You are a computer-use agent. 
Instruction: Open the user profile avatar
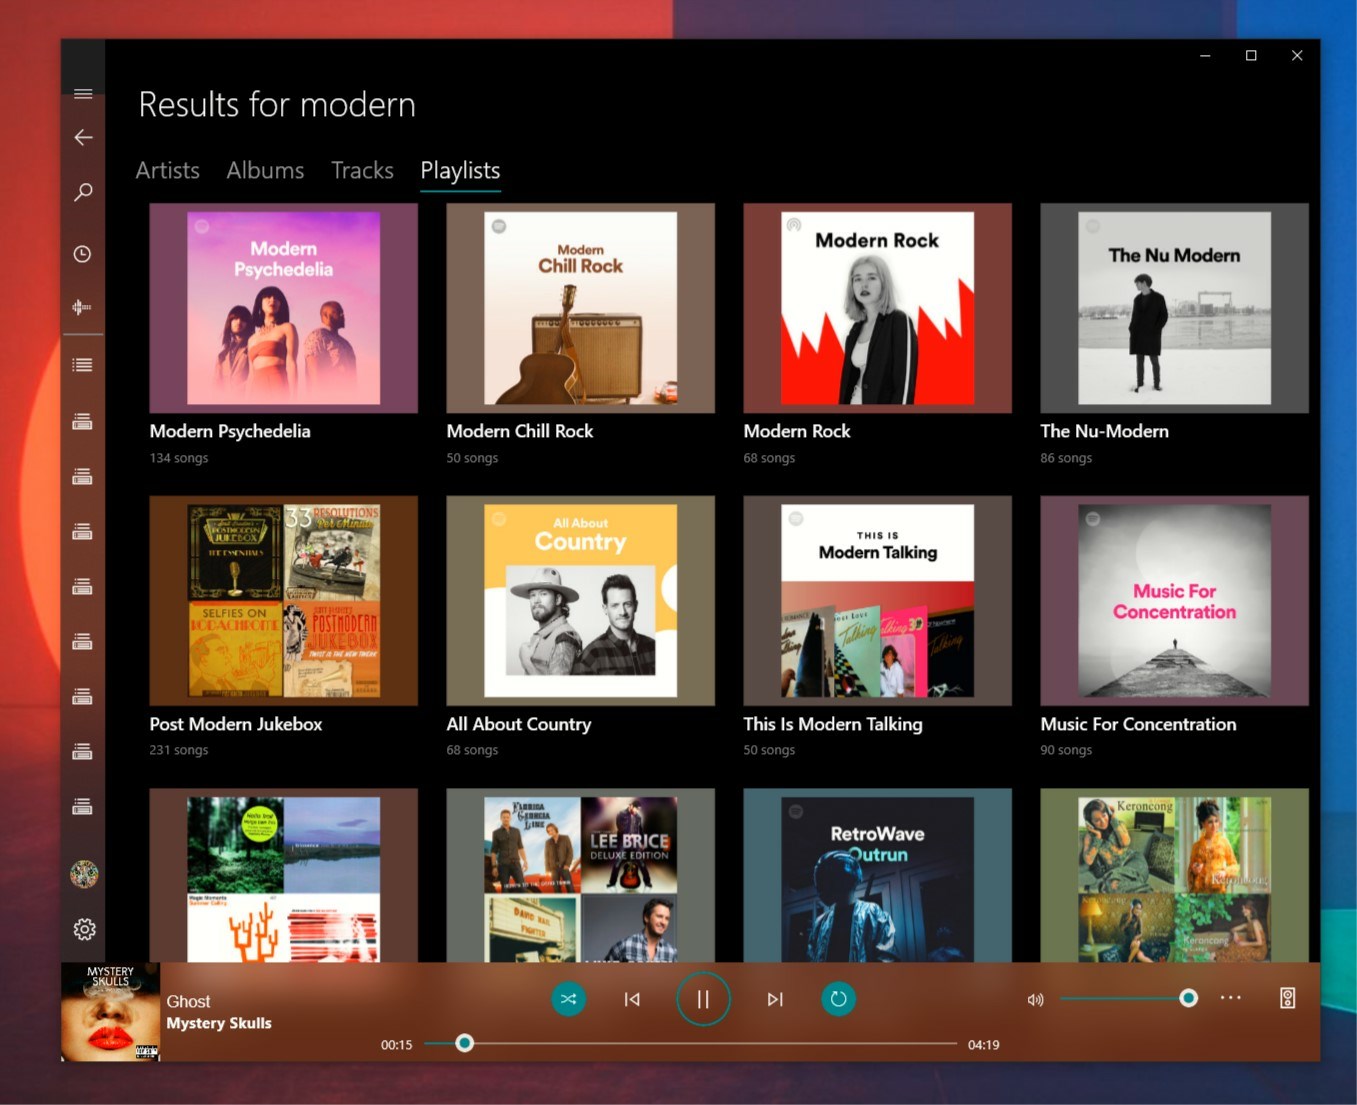pos(84,874)
